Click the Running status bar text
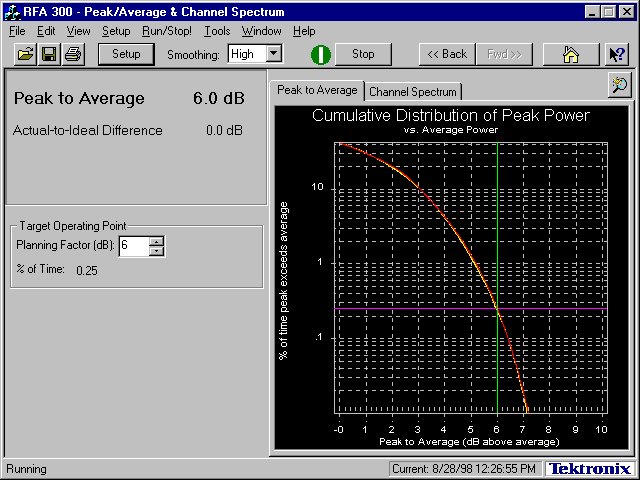The image size is (640, 480). 27,469
